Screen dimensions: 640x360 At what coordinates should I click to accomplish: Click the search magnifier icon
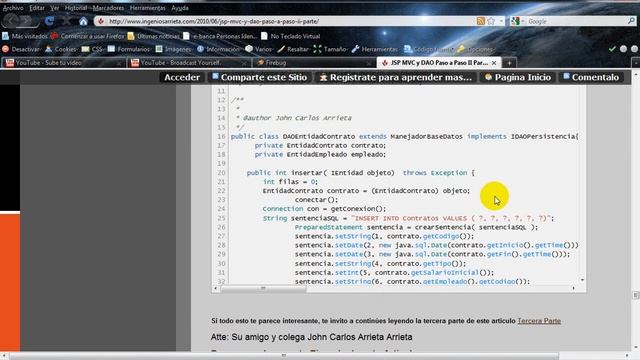pyautogui.click(x=631, y=21)
